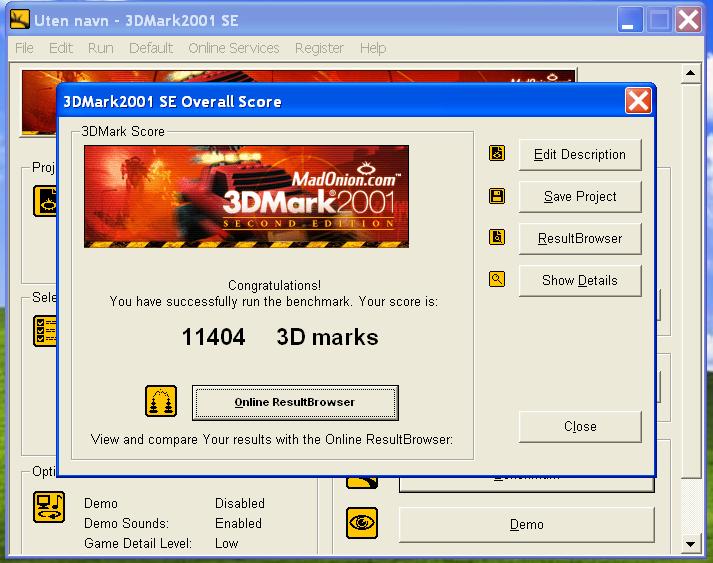Open the Run menu
Viewport: 713px width, 563px height.
click(x=100, y=48)
